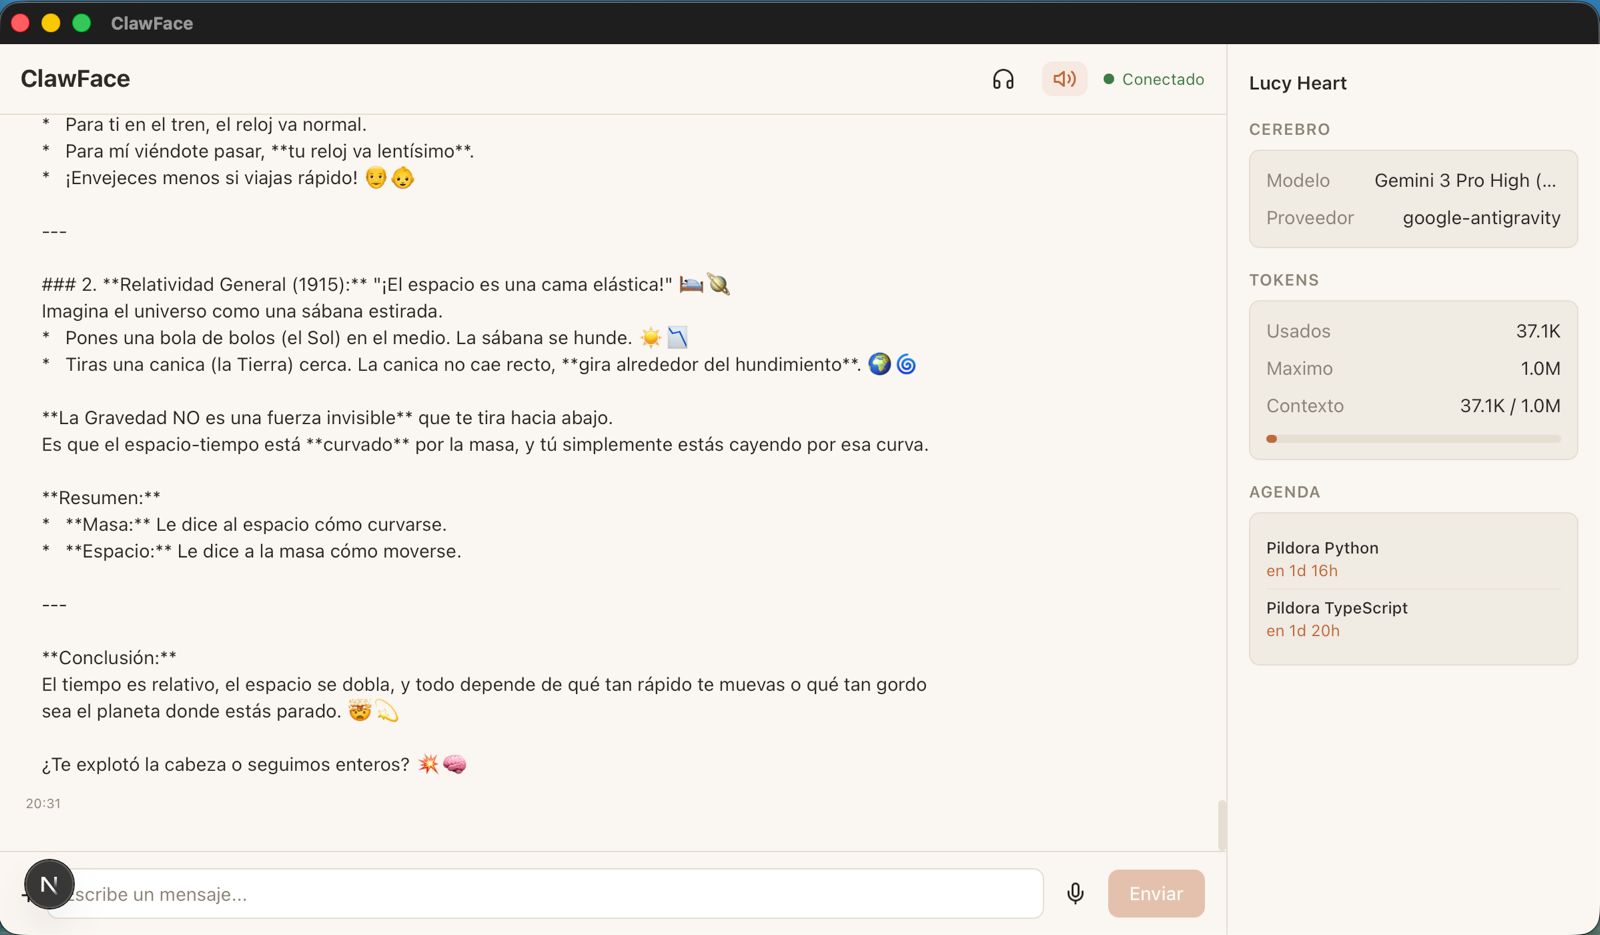
Task: Click the green Conectado status dot
Action: [x=1109, y=79]
